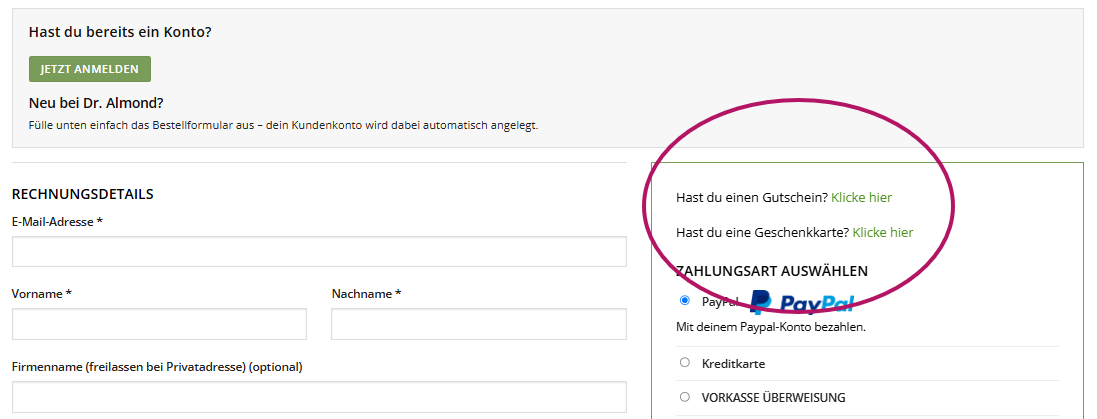Click into the Vorname field
1097x419 pixels.
point(159,325)
